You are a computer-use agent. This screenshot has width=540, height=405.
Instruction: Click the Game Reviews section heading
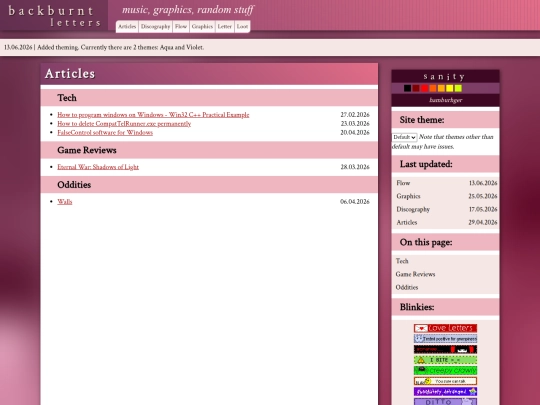pyautogui.click(x=87, y=150)
